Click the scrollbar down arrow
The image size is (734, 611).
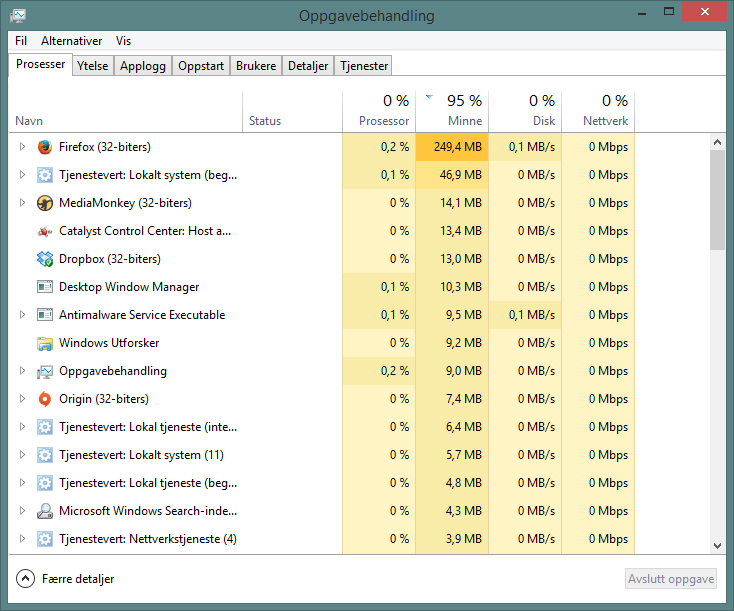tap(717, 545)
